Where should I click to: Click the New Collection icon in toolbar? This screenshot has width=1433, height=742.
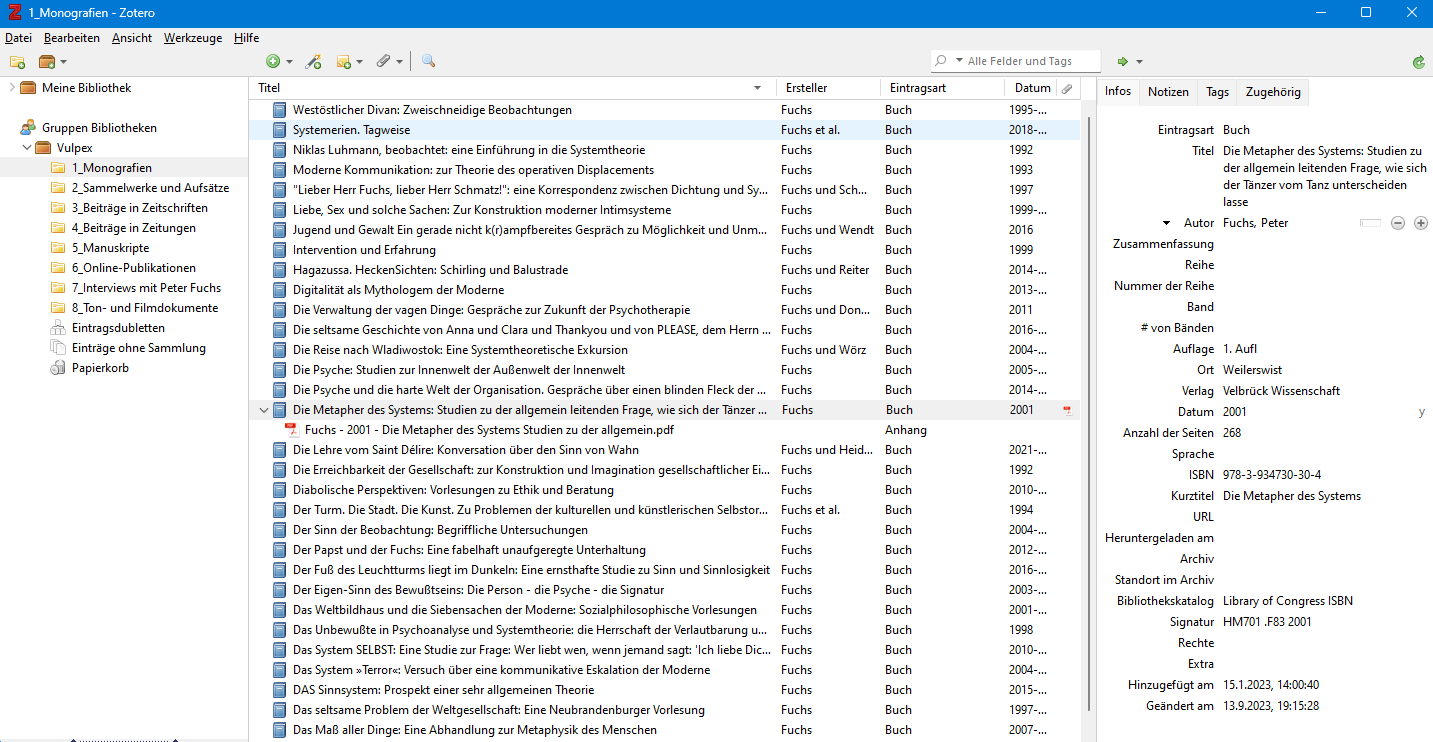coord(17,62)
